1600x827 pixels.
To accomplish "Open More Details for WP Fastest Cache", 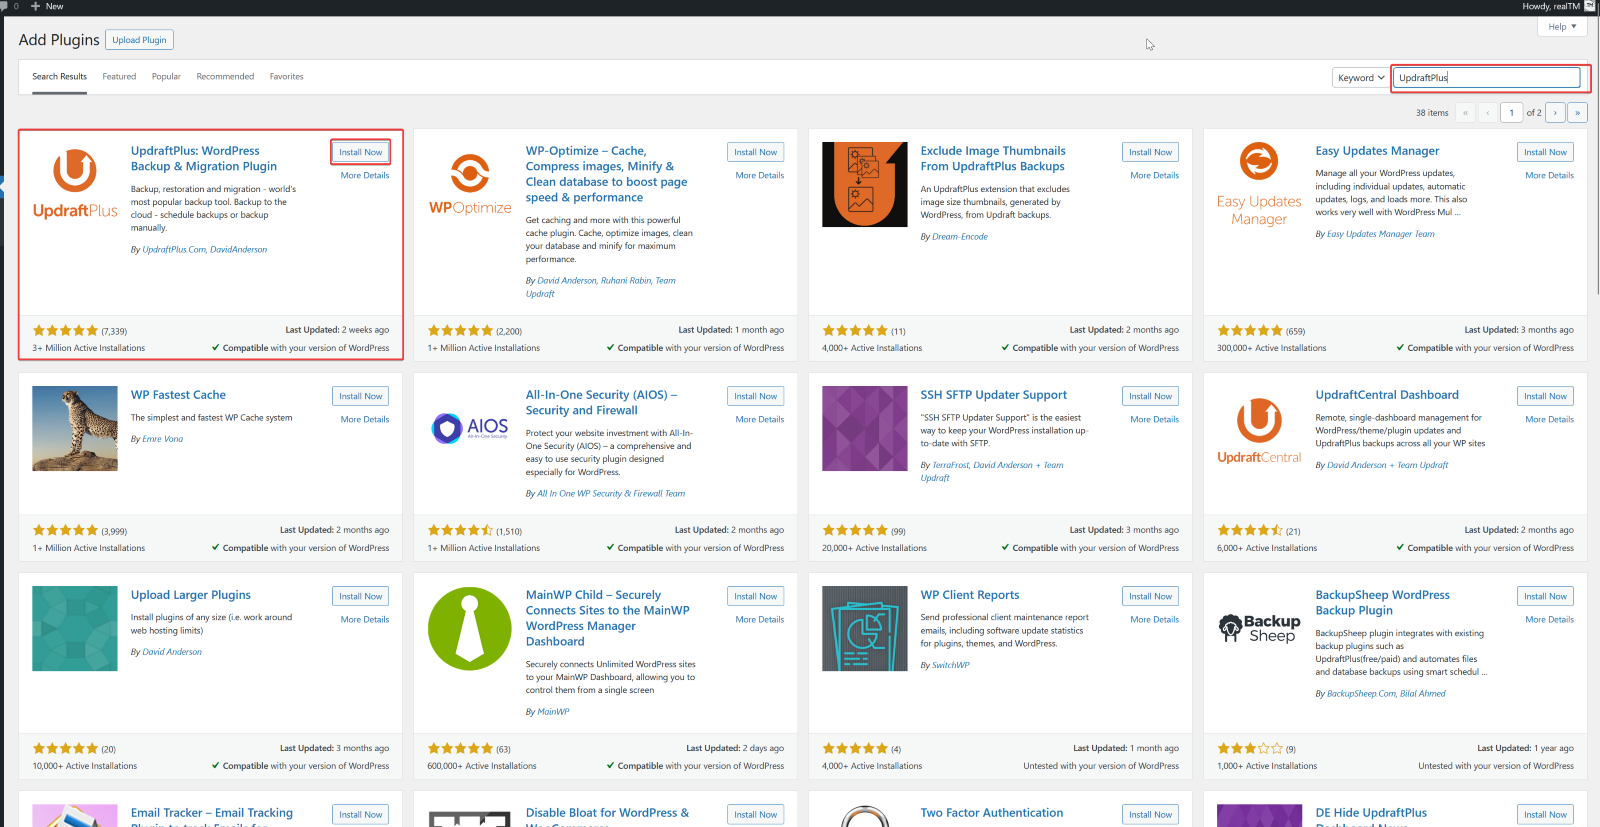I will point(365,419).
